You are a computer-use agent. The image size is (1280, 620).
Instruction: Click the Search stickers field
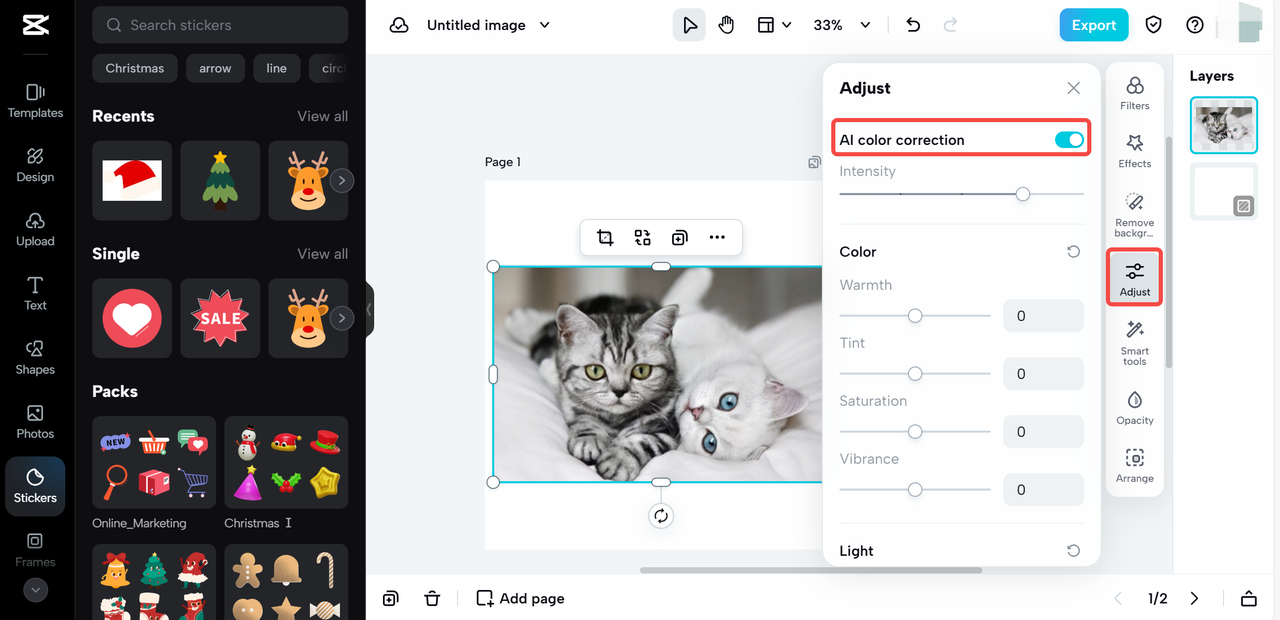pos(220,25)
